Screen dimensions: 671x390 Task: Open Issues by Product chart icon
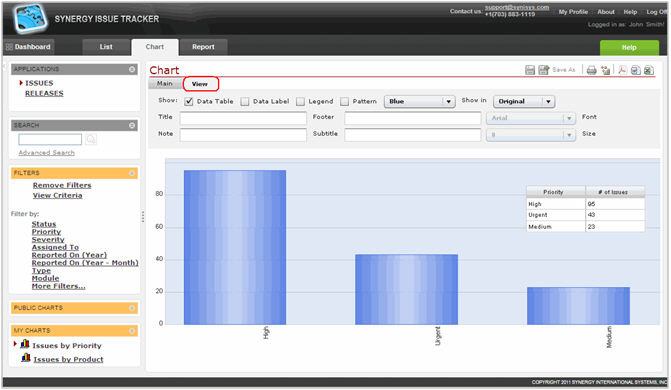coord(26,358)
